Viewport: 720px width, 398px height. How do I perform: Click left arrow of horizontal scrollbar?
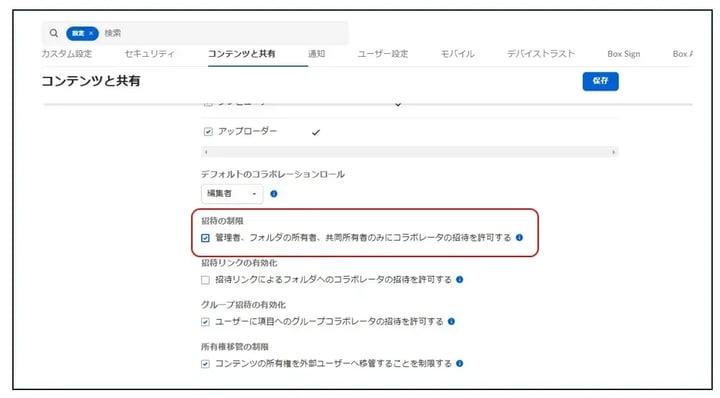click(206, 152)
